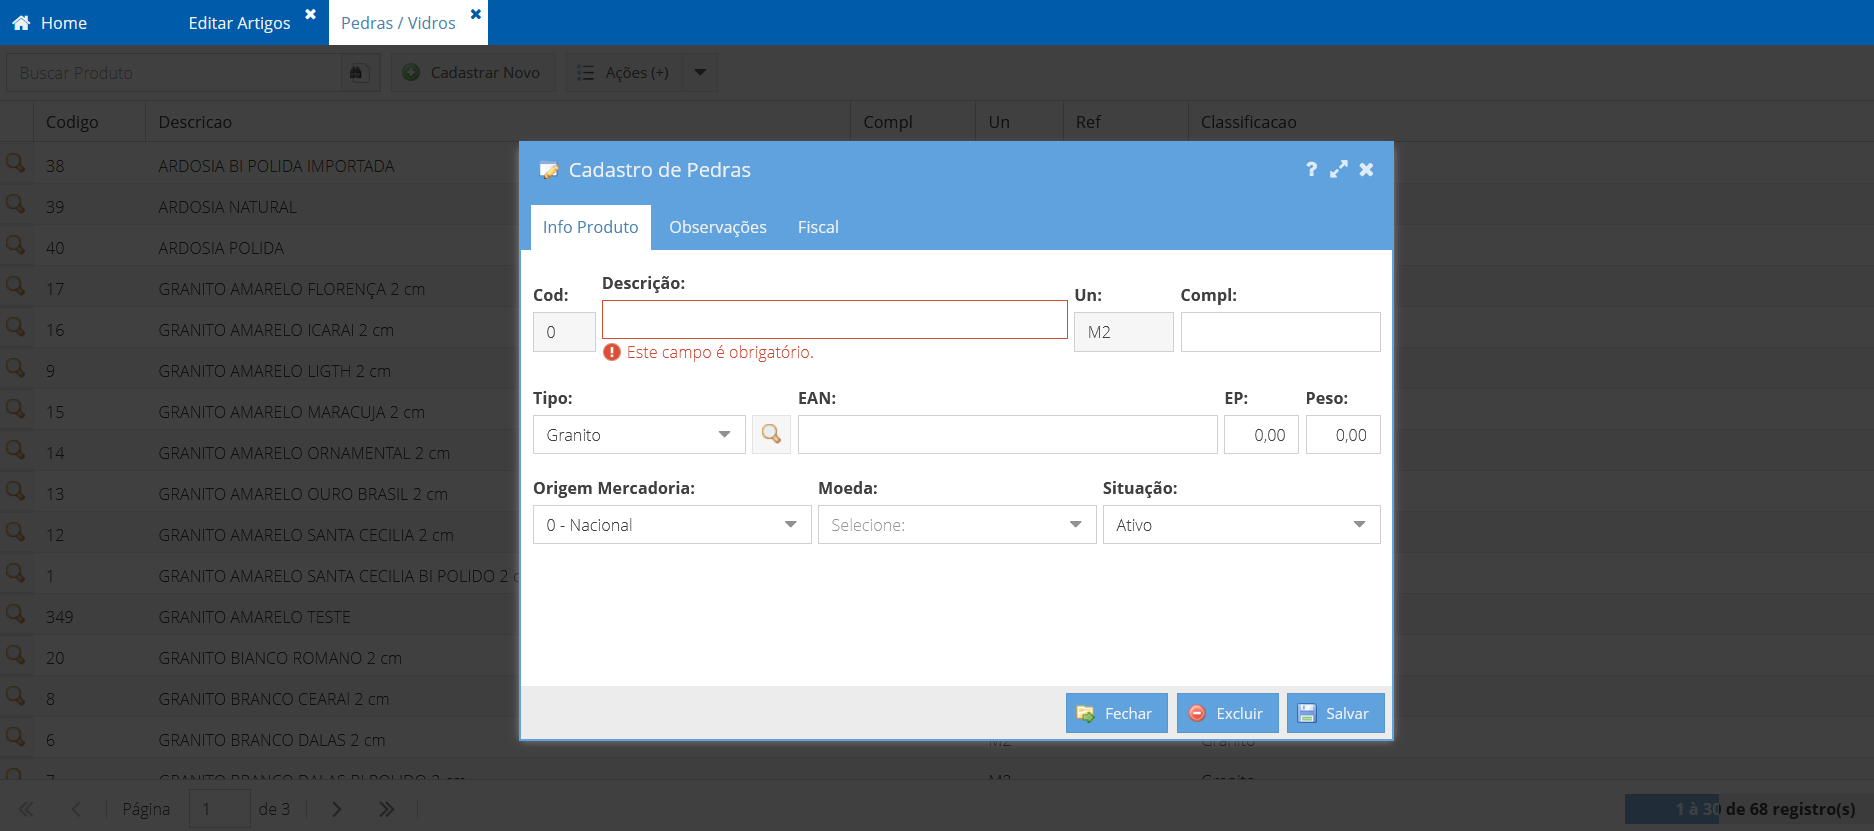
Task: Click the Cadastrar Novo button
Action: [x=473, y=72]
